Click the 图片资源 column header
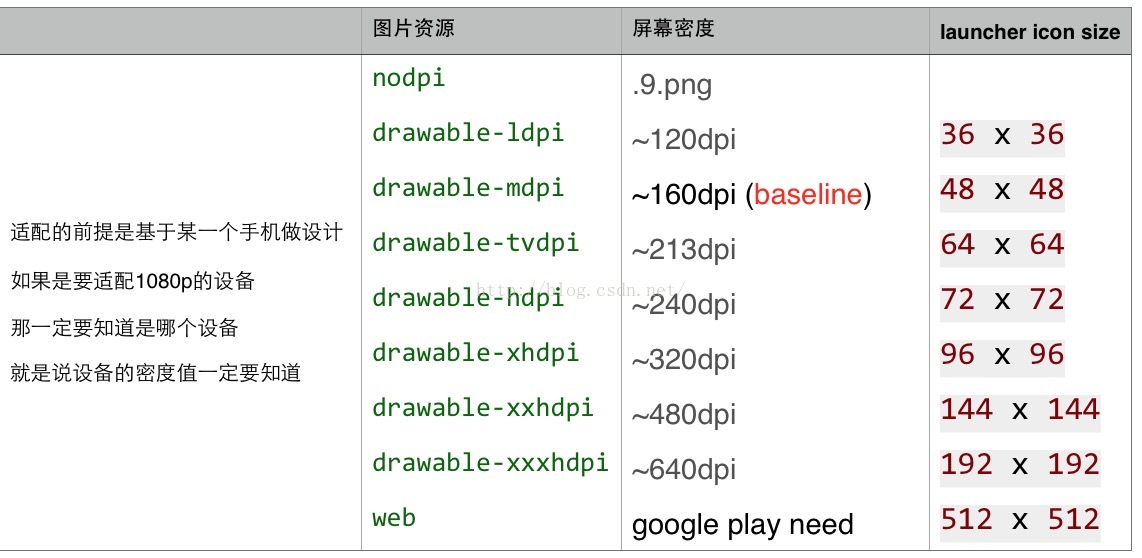 (x=413, y=28)
